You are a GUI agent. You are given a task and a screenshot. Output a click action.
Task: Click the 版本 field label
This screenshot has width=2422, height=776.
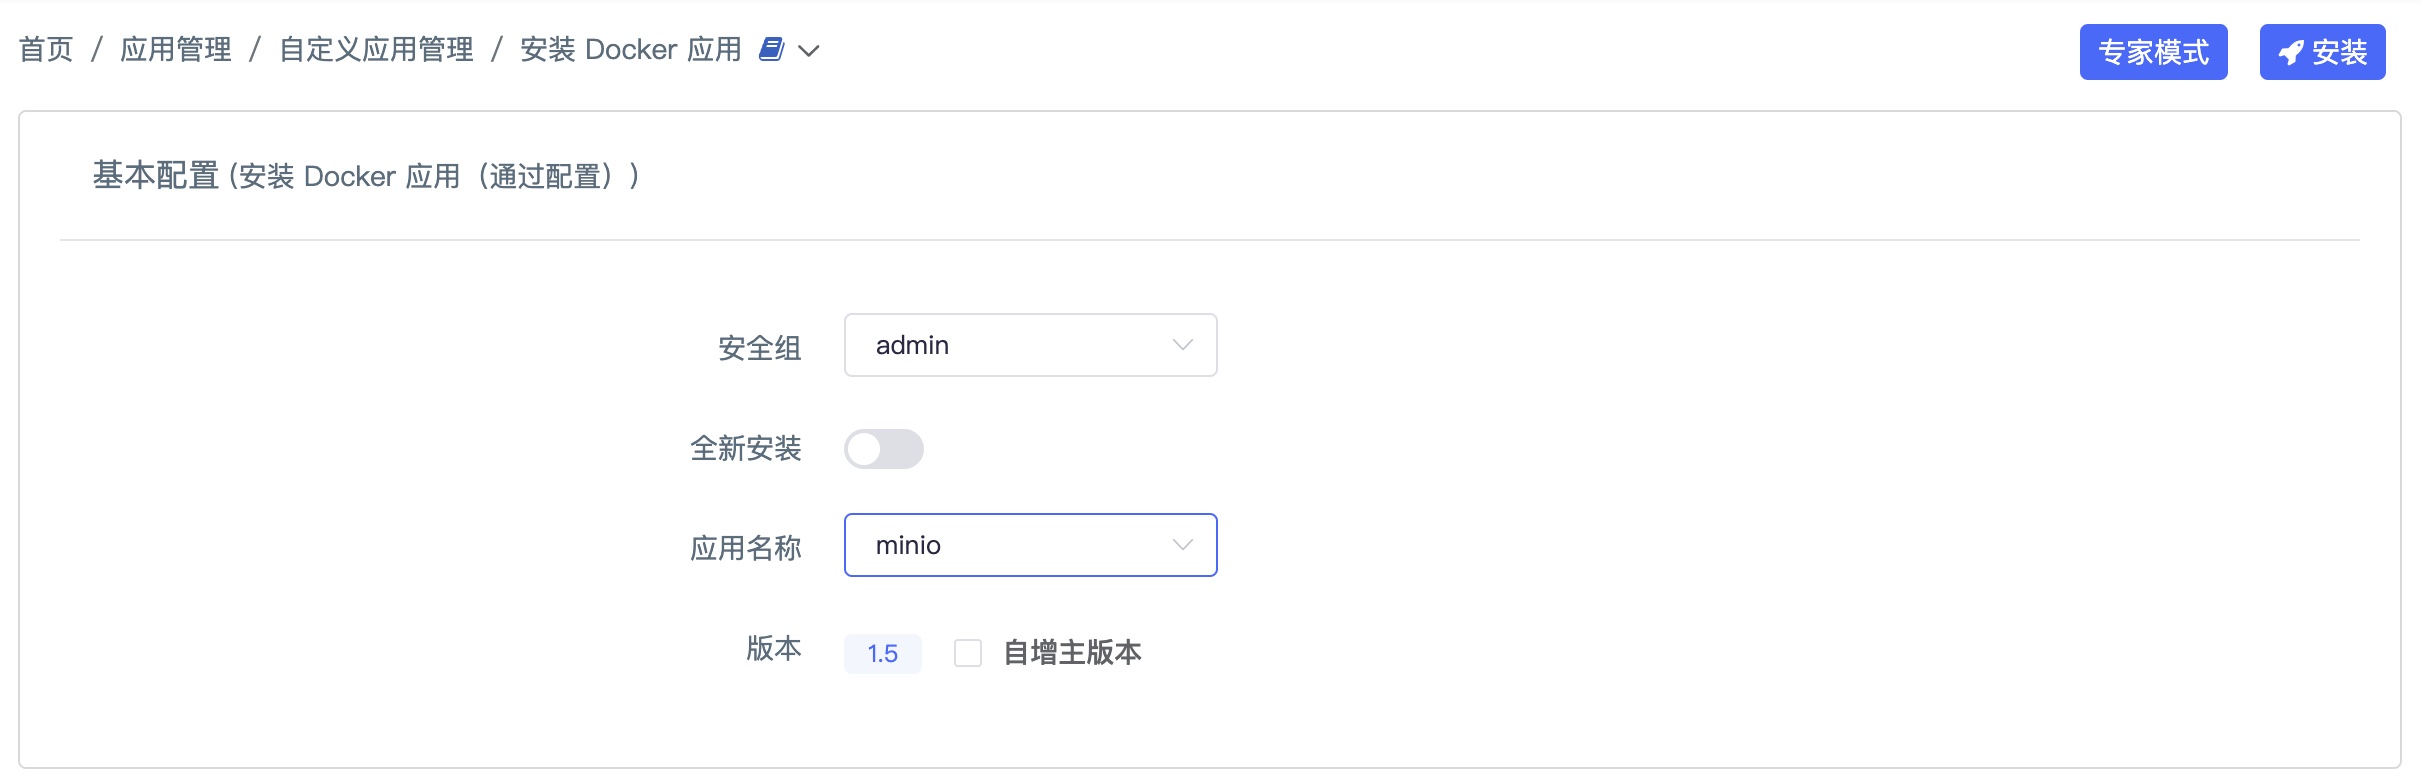coord(774,649)
